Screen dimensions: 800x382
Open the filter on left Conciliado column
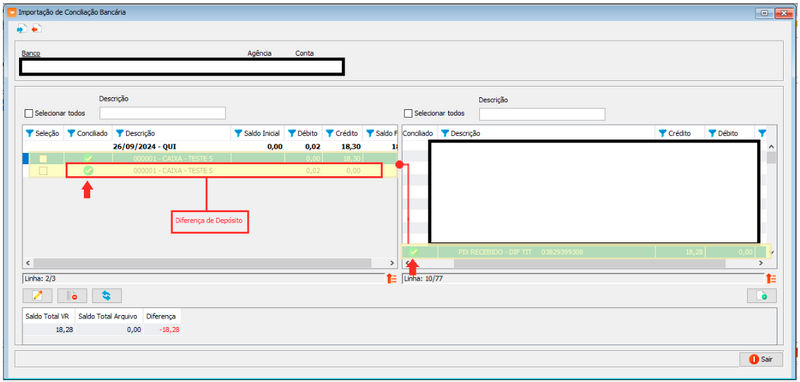coord(71,134)
